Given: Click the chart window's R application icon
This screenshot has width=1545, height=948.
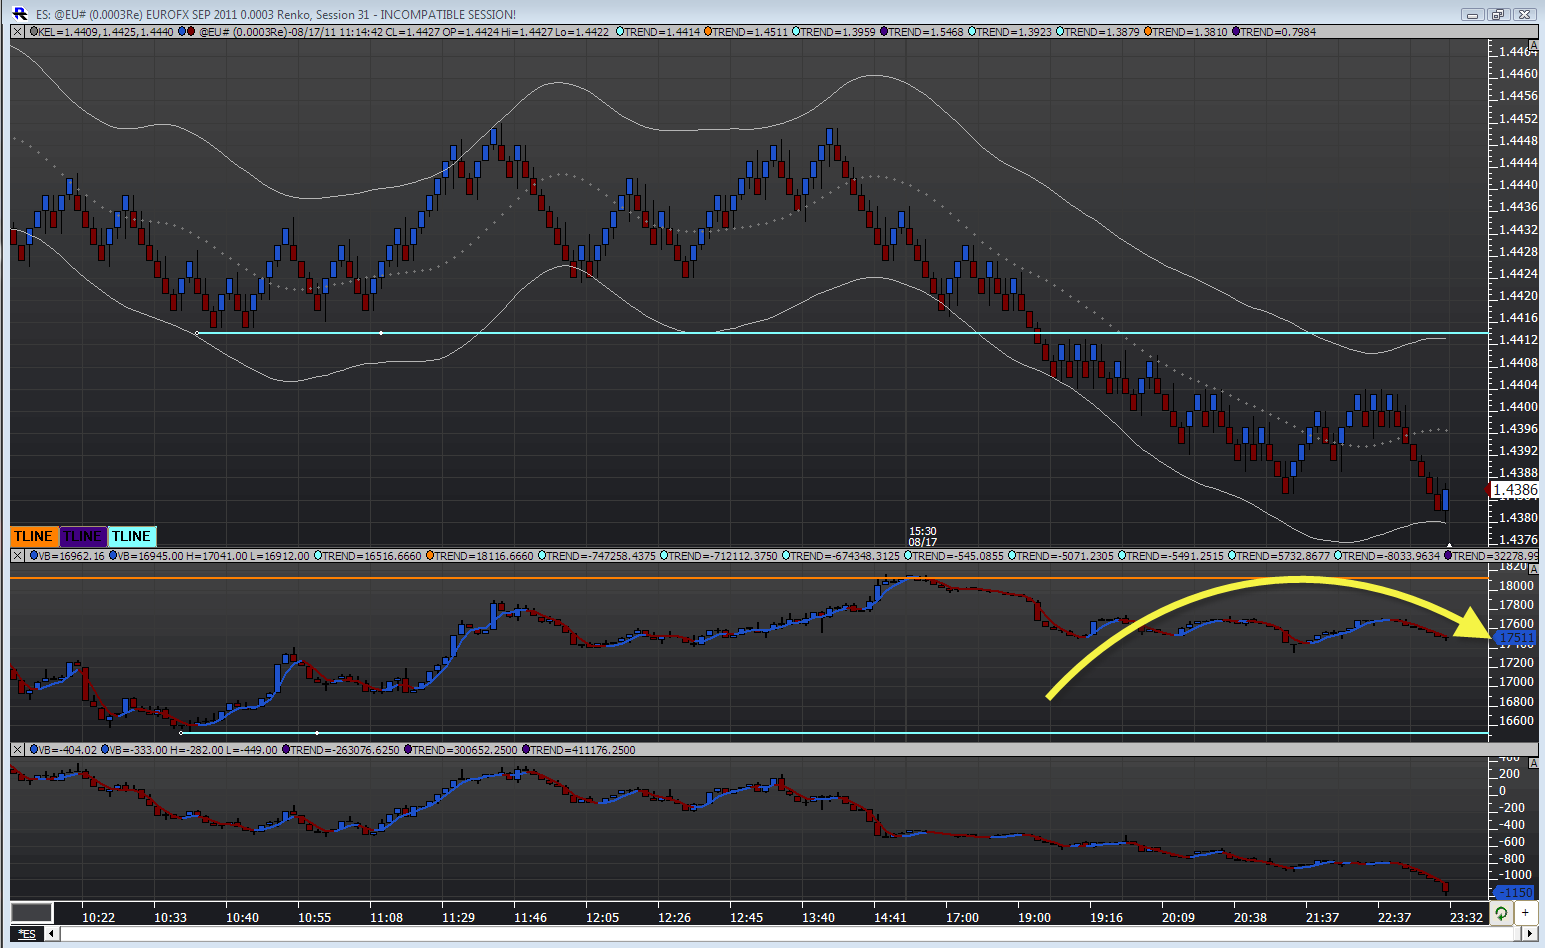Looking at the screenshot, I should tap(19, 14).
